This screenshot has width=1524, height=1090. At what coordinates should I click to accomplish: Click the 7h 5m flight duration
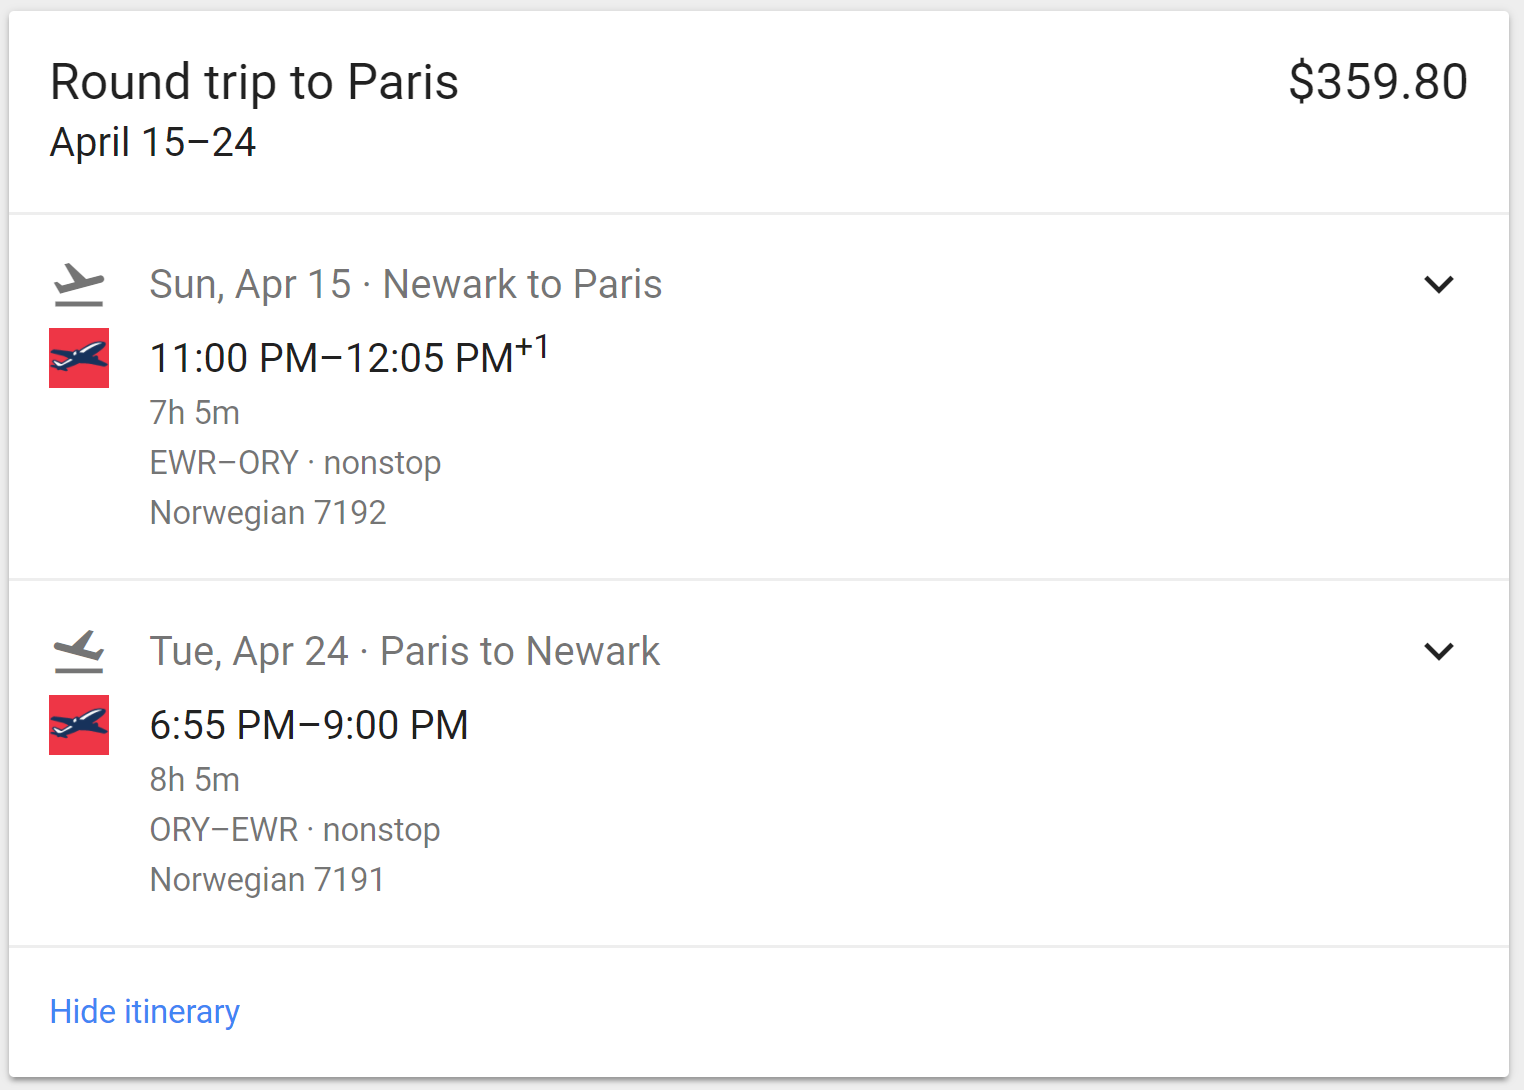click(x=195, y=412)
